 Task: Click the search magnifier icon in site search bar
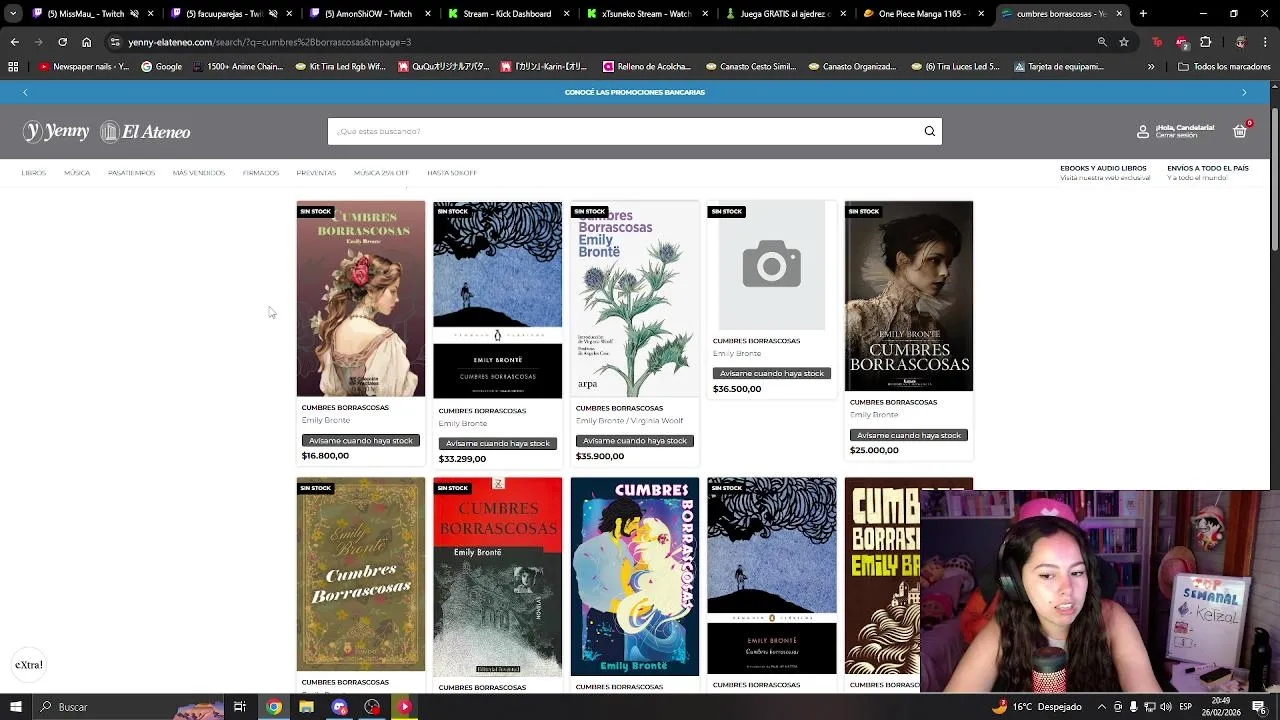(929, 131)
